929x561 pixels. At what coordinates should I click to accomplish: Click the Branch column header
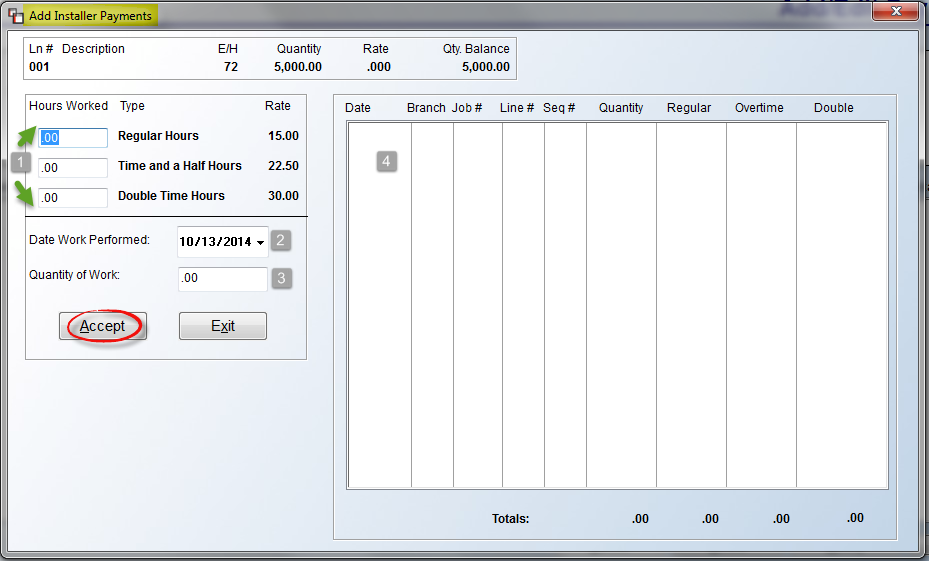pyautogui.click(x=426, y=108)
